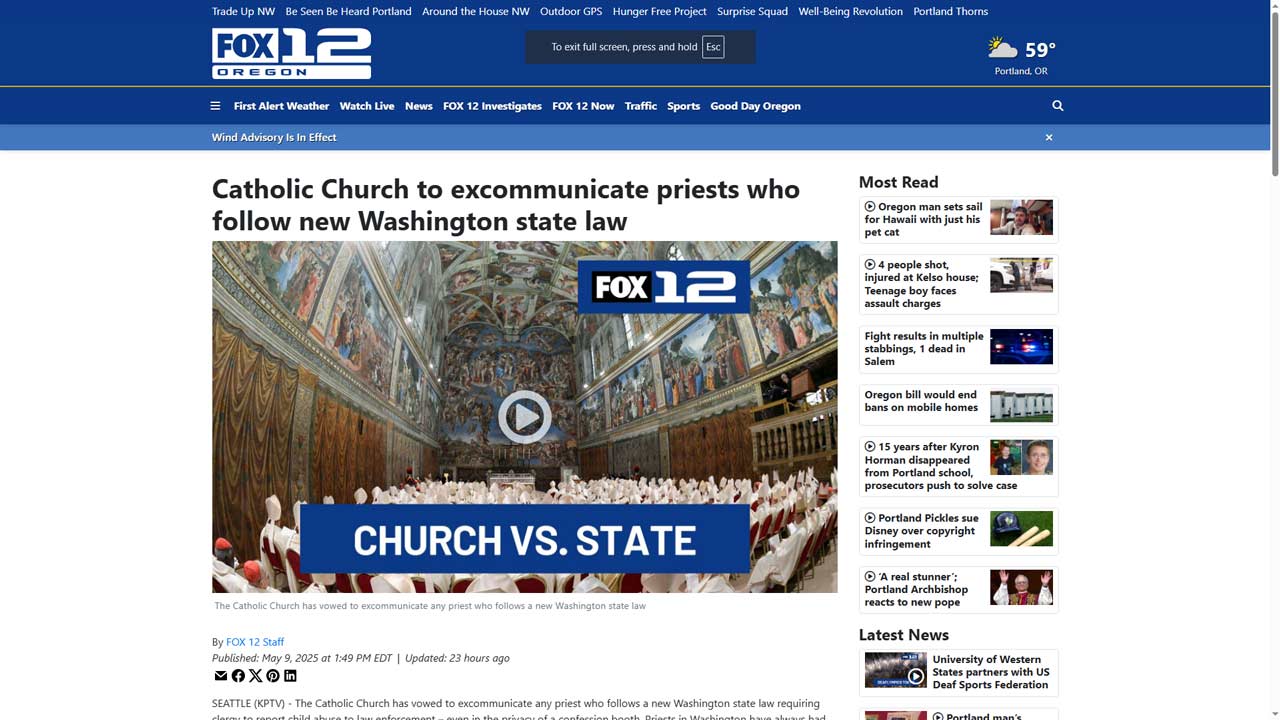
Task: Open the hamburger navigation menu
Action: (x=215, y=106)
